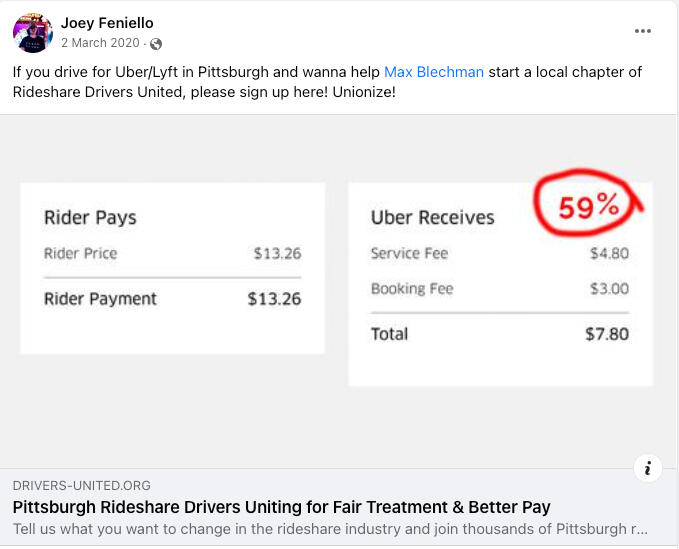Click the $7.80 total amount

click(607, 334)
